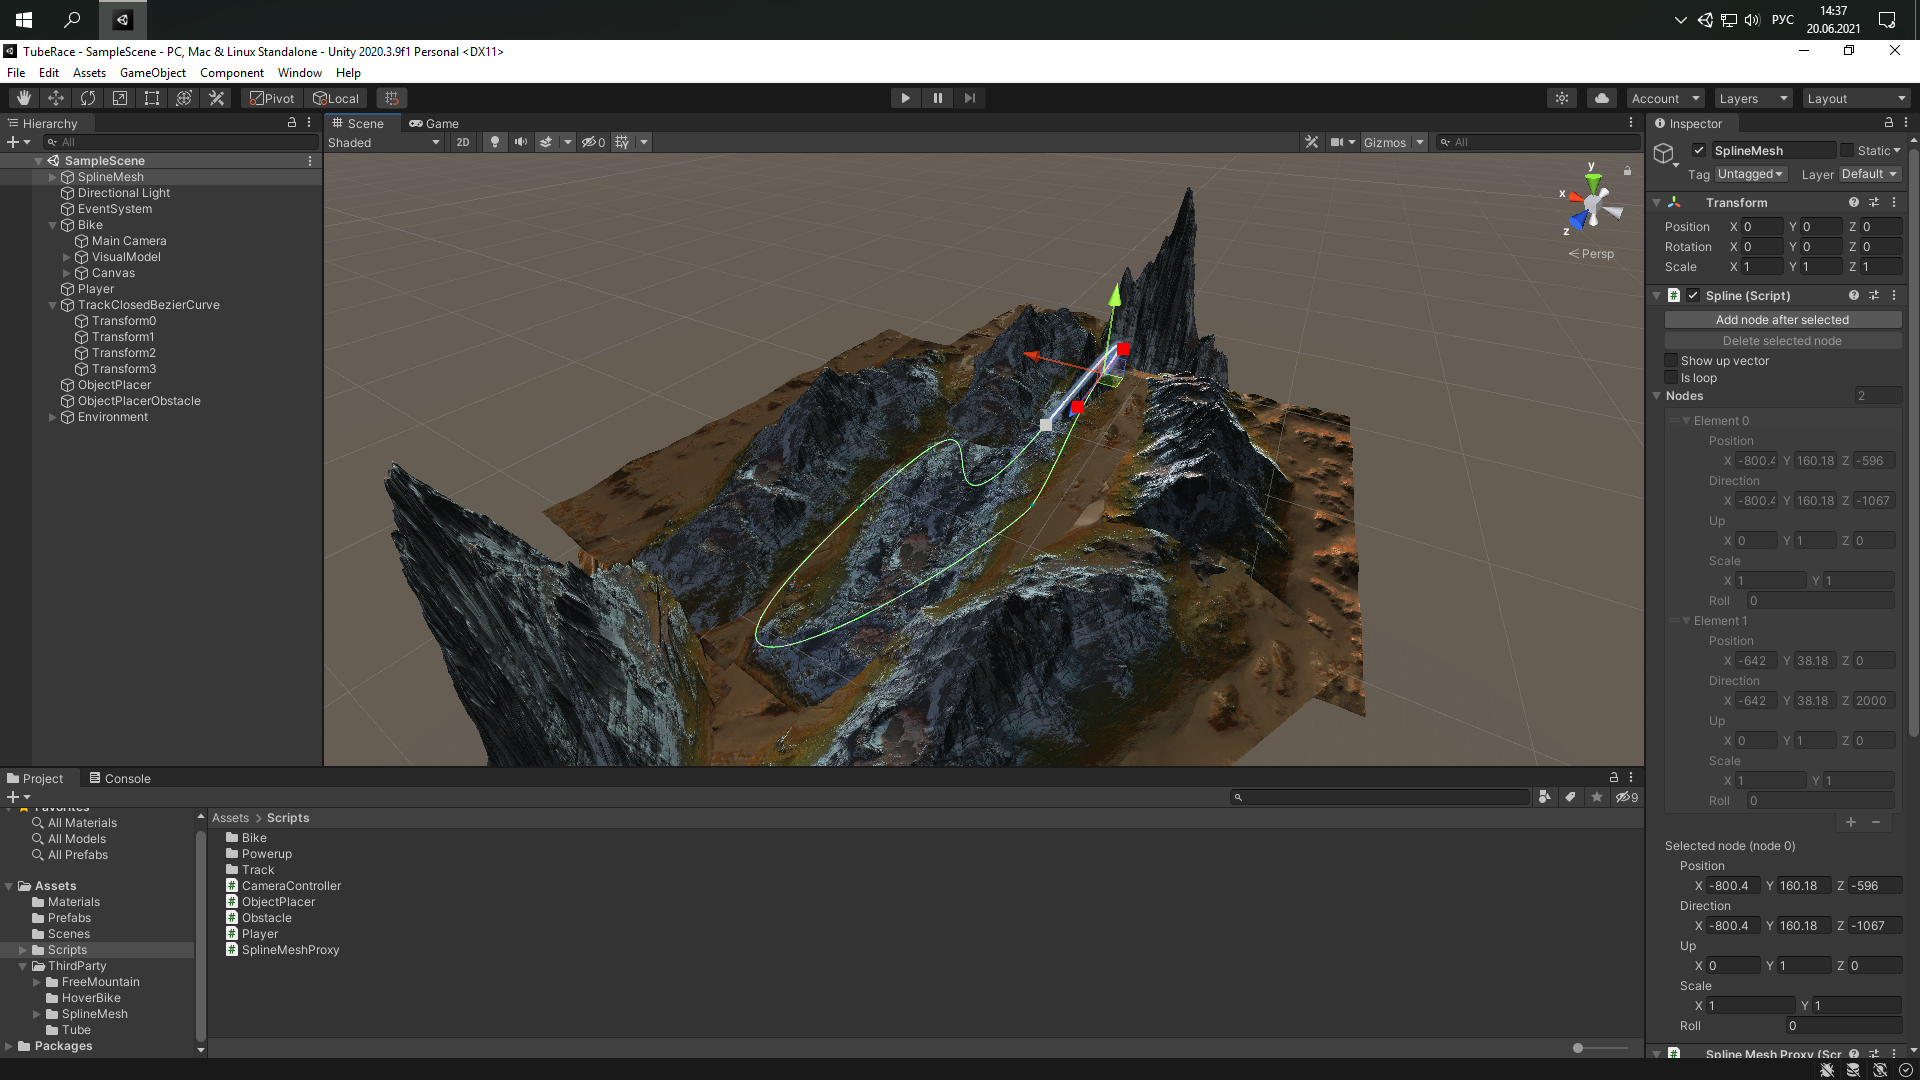Select SplineMeshProxy script asset
Screen dimensions: 1920x1080
pyautogui.click(x=290, y=950)
